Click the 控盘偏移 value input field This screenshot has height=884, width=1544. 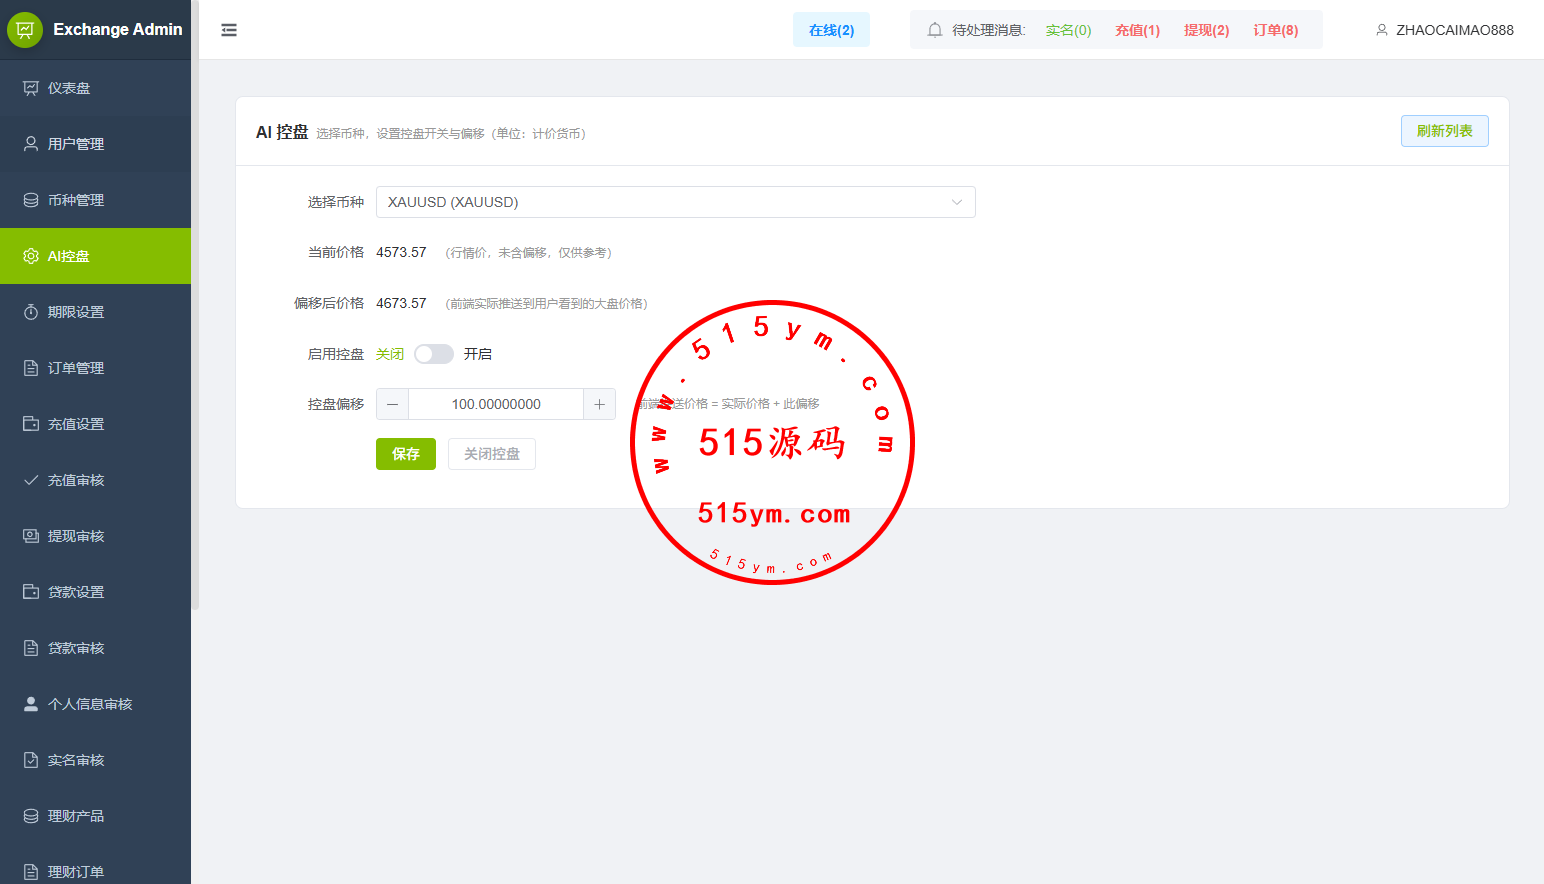496,404
